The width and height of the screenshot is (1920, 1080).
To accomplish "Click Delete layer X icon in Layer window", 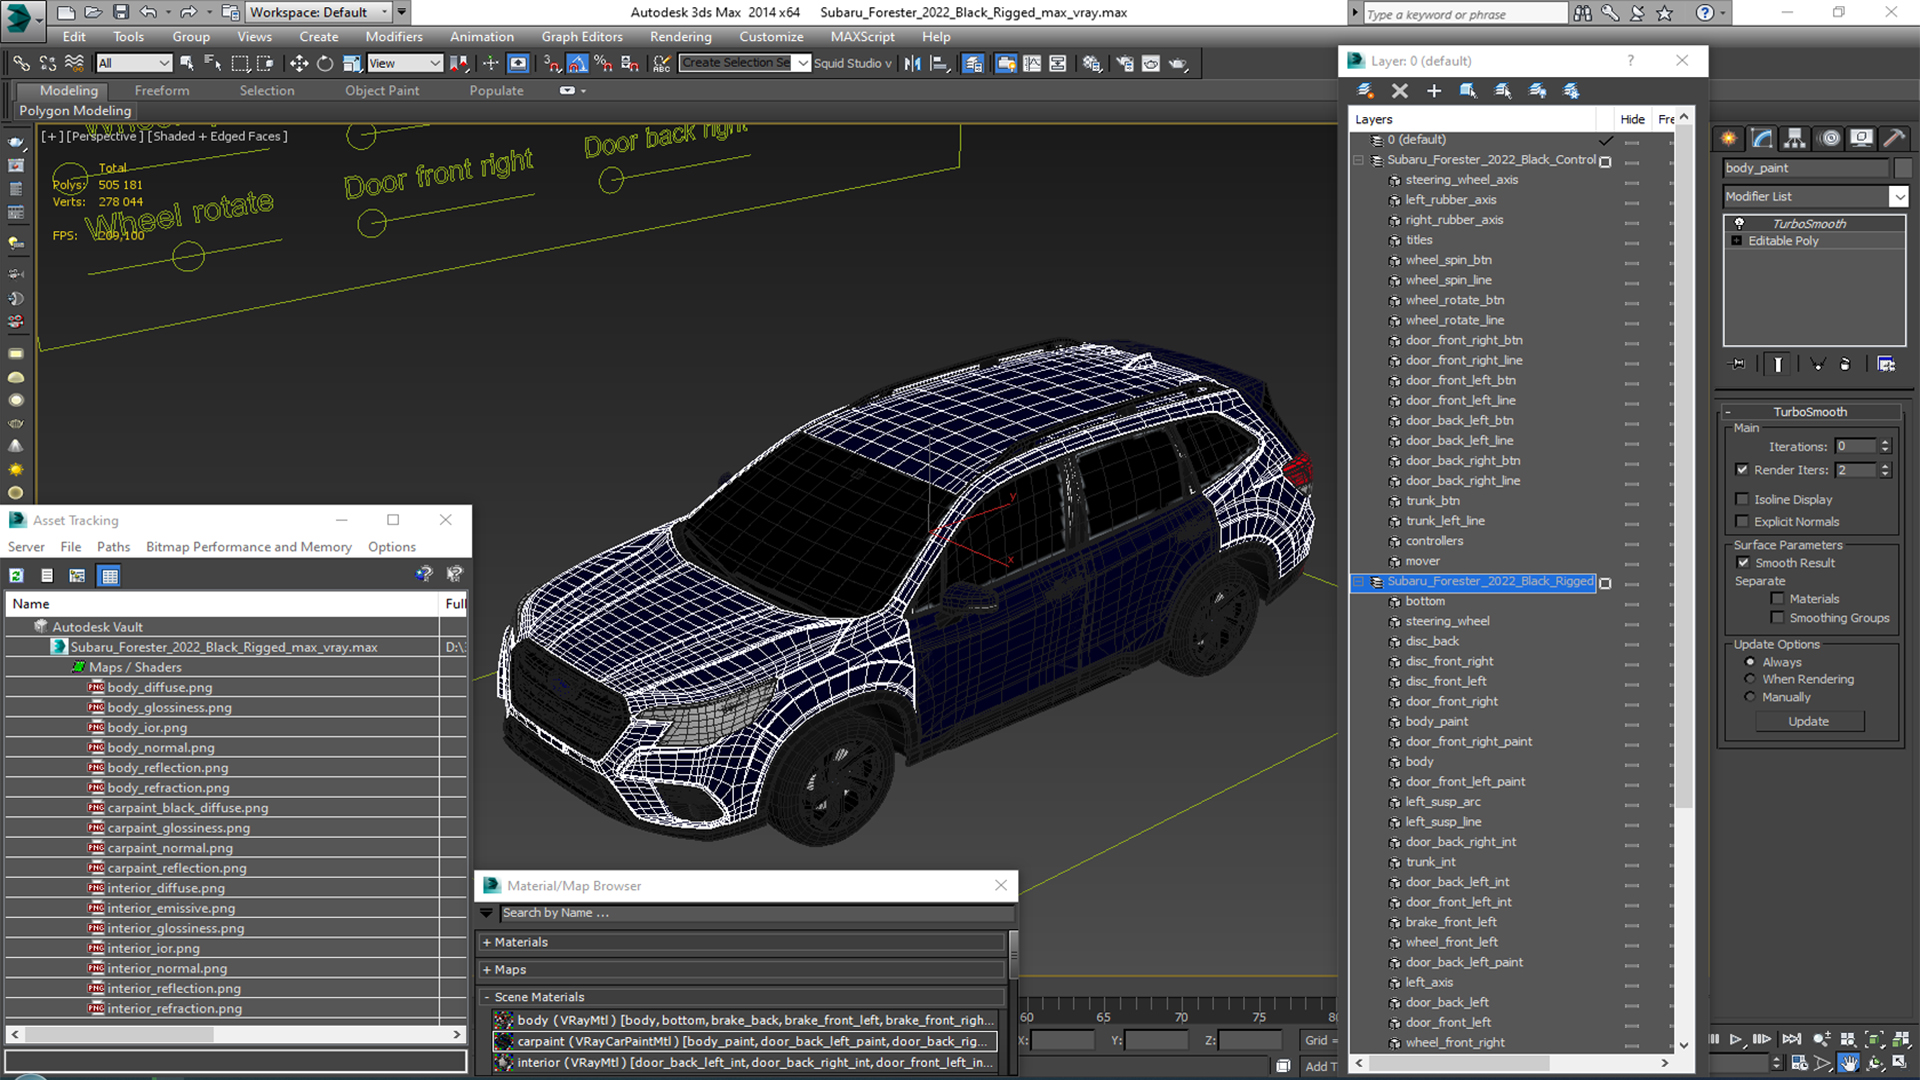I will 1399,91.
